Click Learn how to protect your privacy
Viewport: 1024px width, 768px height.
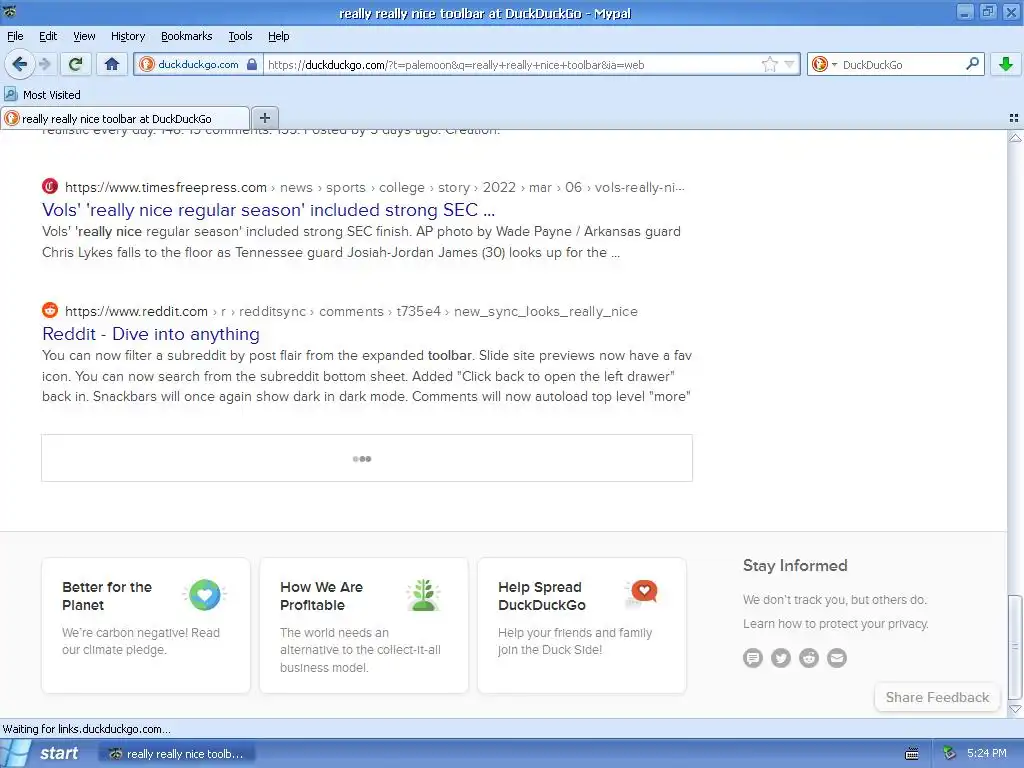(x=836, y=624)
